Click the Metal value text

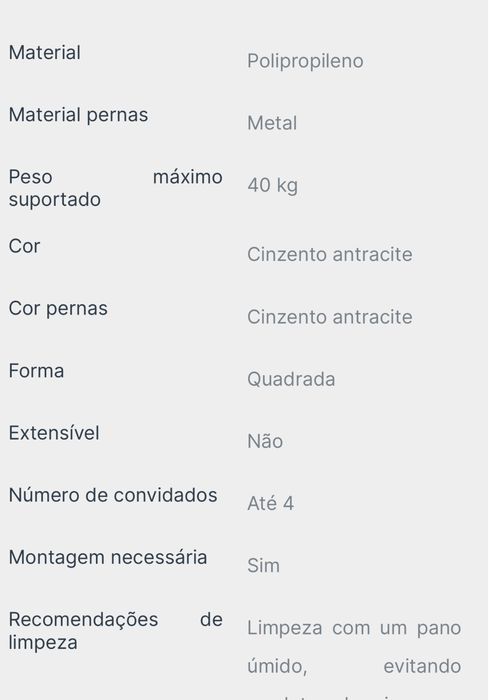point(272,123)
